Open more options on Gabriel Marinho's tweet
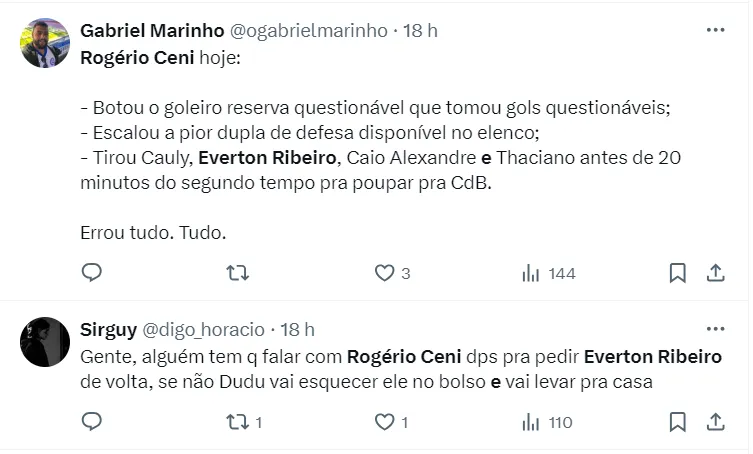753x454 pixels. (x=715, y=30)
